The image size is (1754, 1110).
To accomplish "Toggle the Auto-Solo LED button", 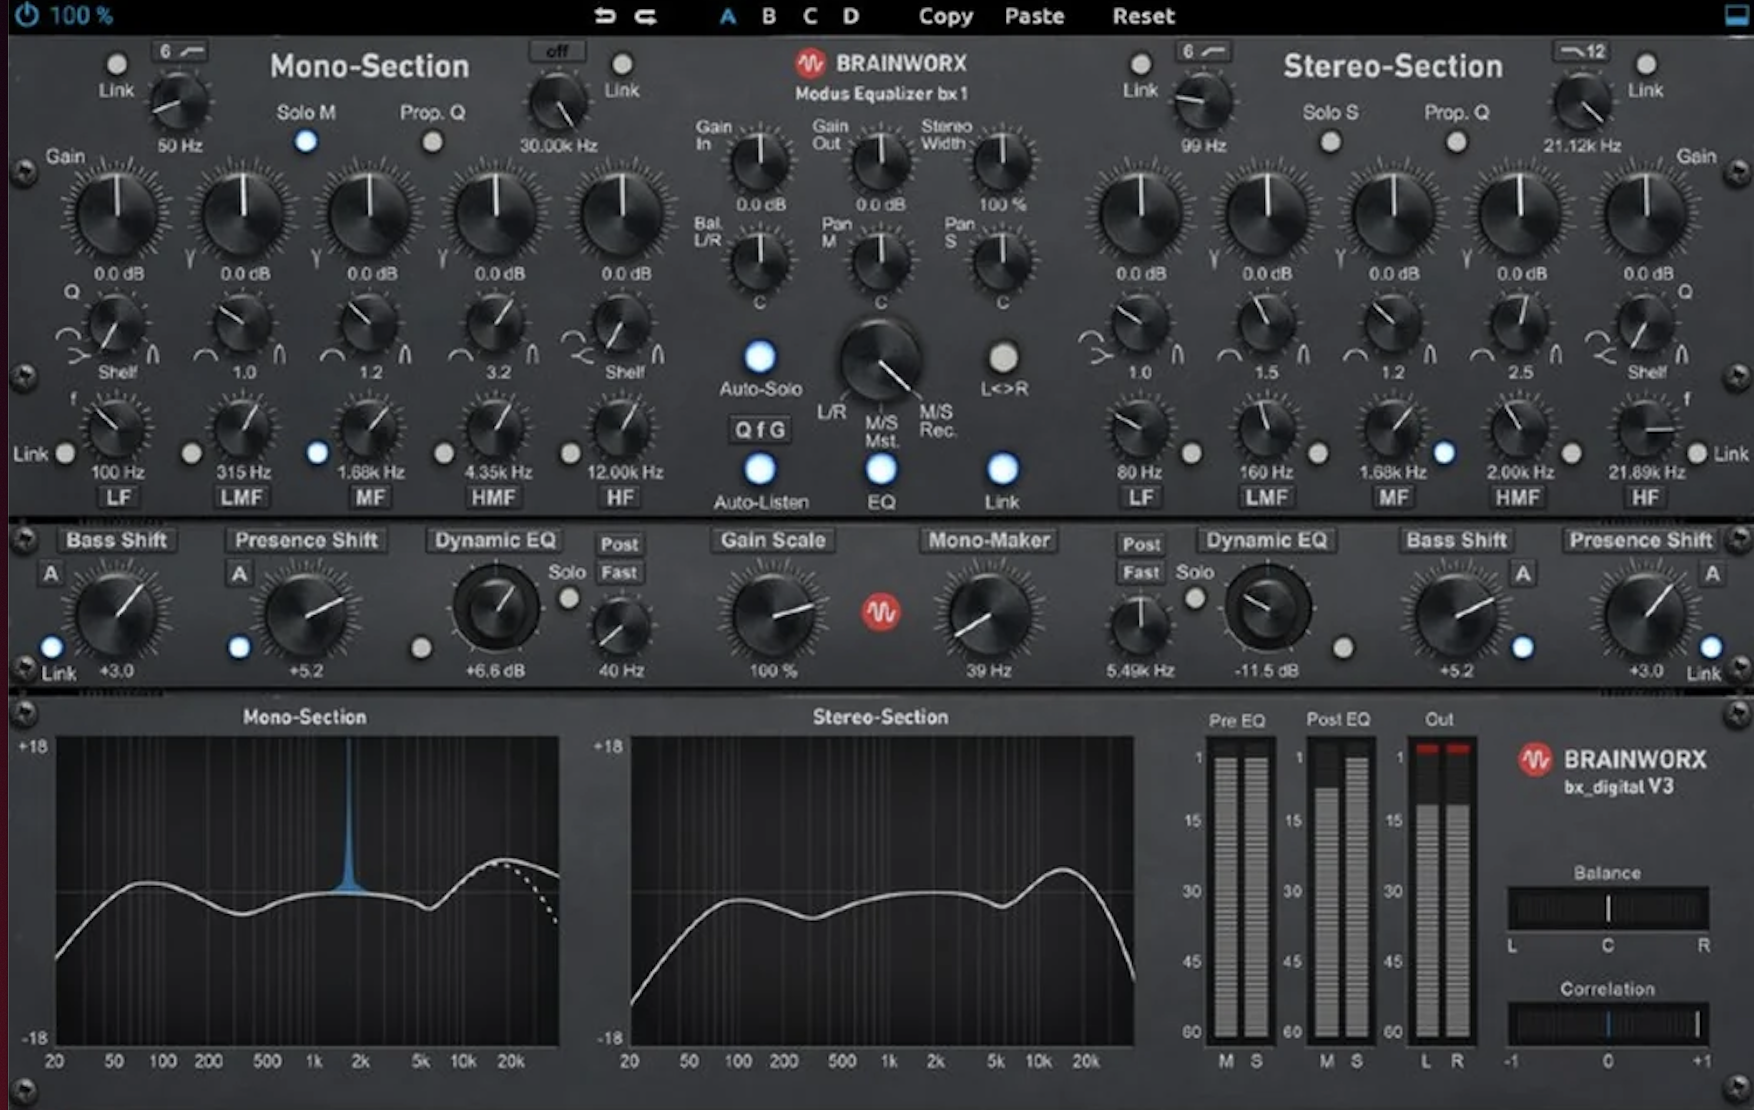I will coord(760,357).
